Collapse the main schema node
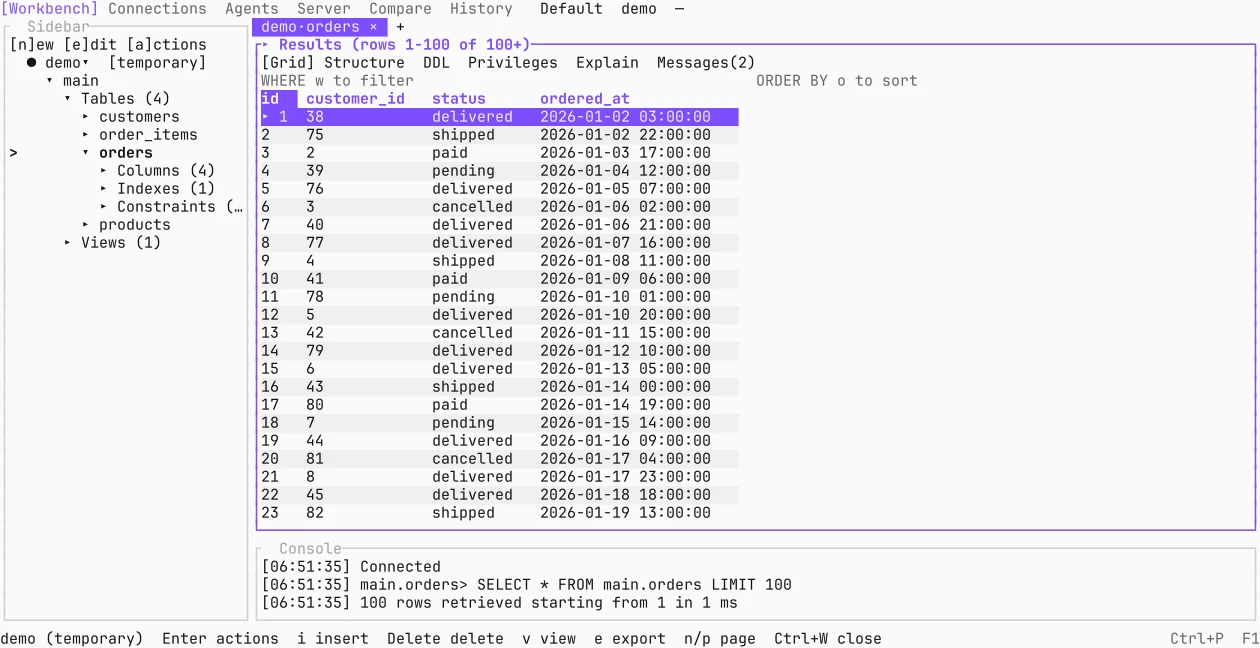 [50, 81]
